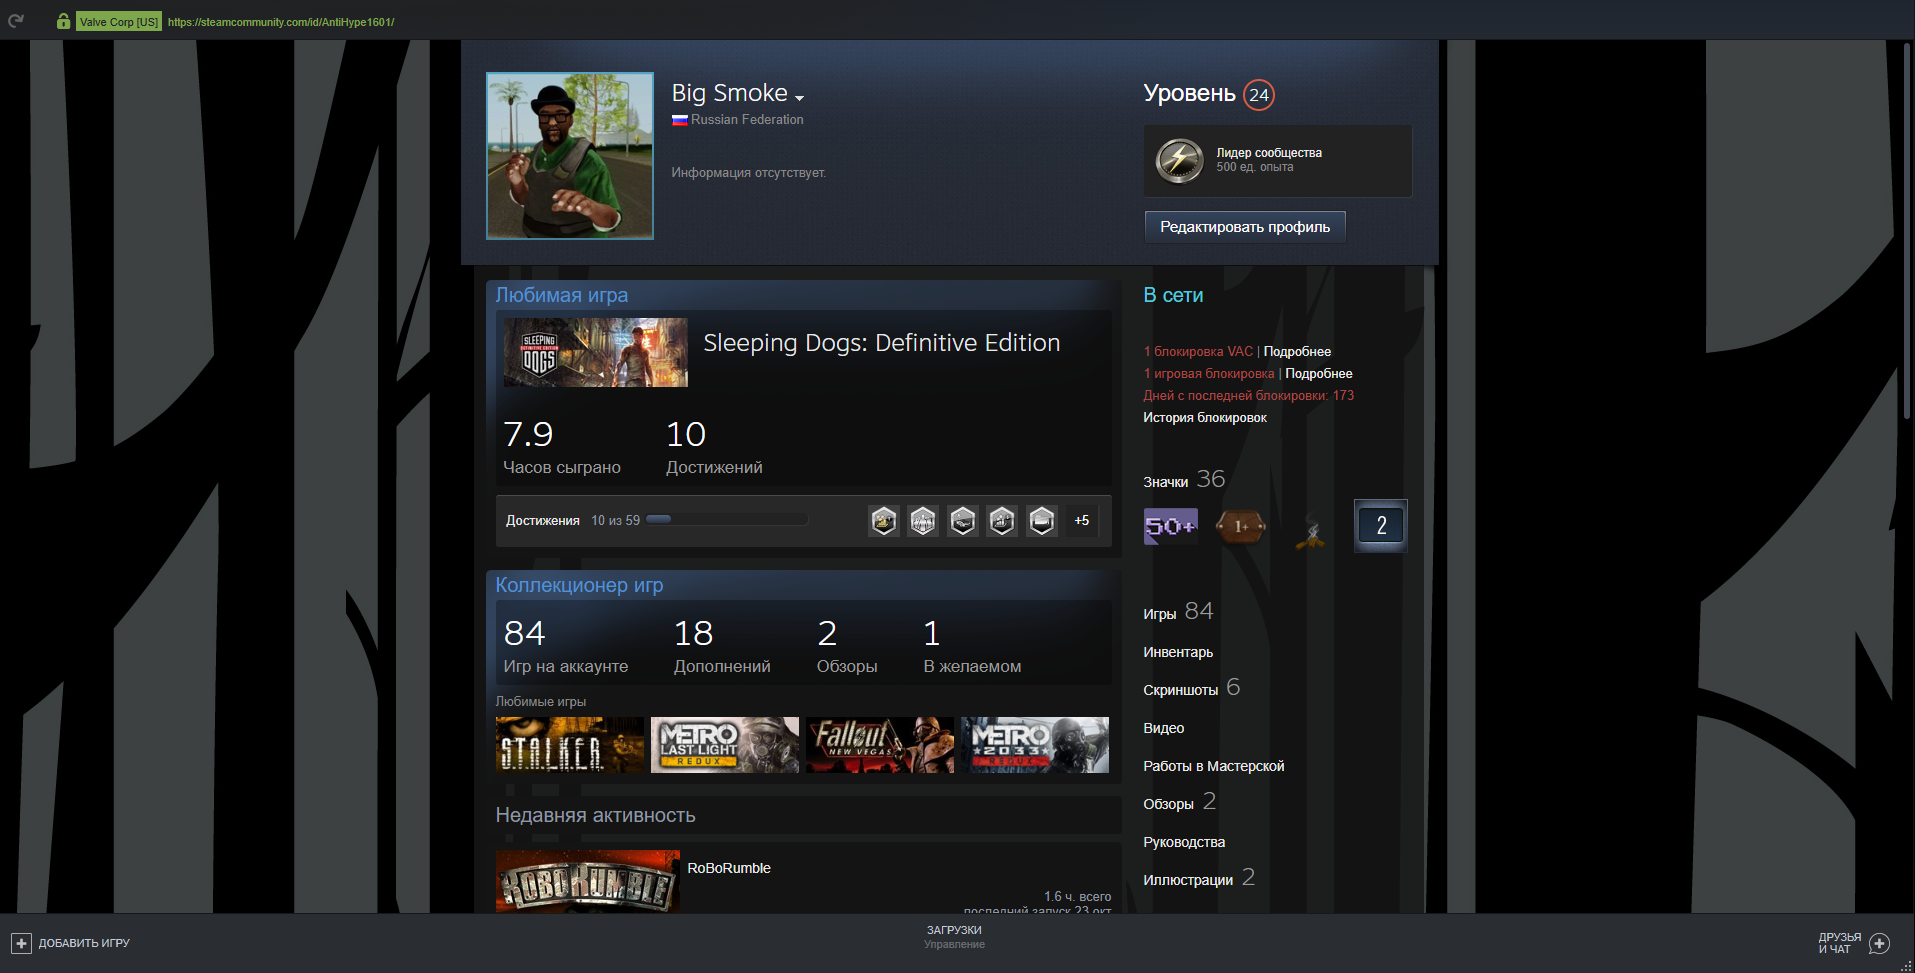Image resolution: width=1915 pixels, height=973 pixels.
Task: Click the Редактировать профиль button
Action: click(x=1245, y=227)
